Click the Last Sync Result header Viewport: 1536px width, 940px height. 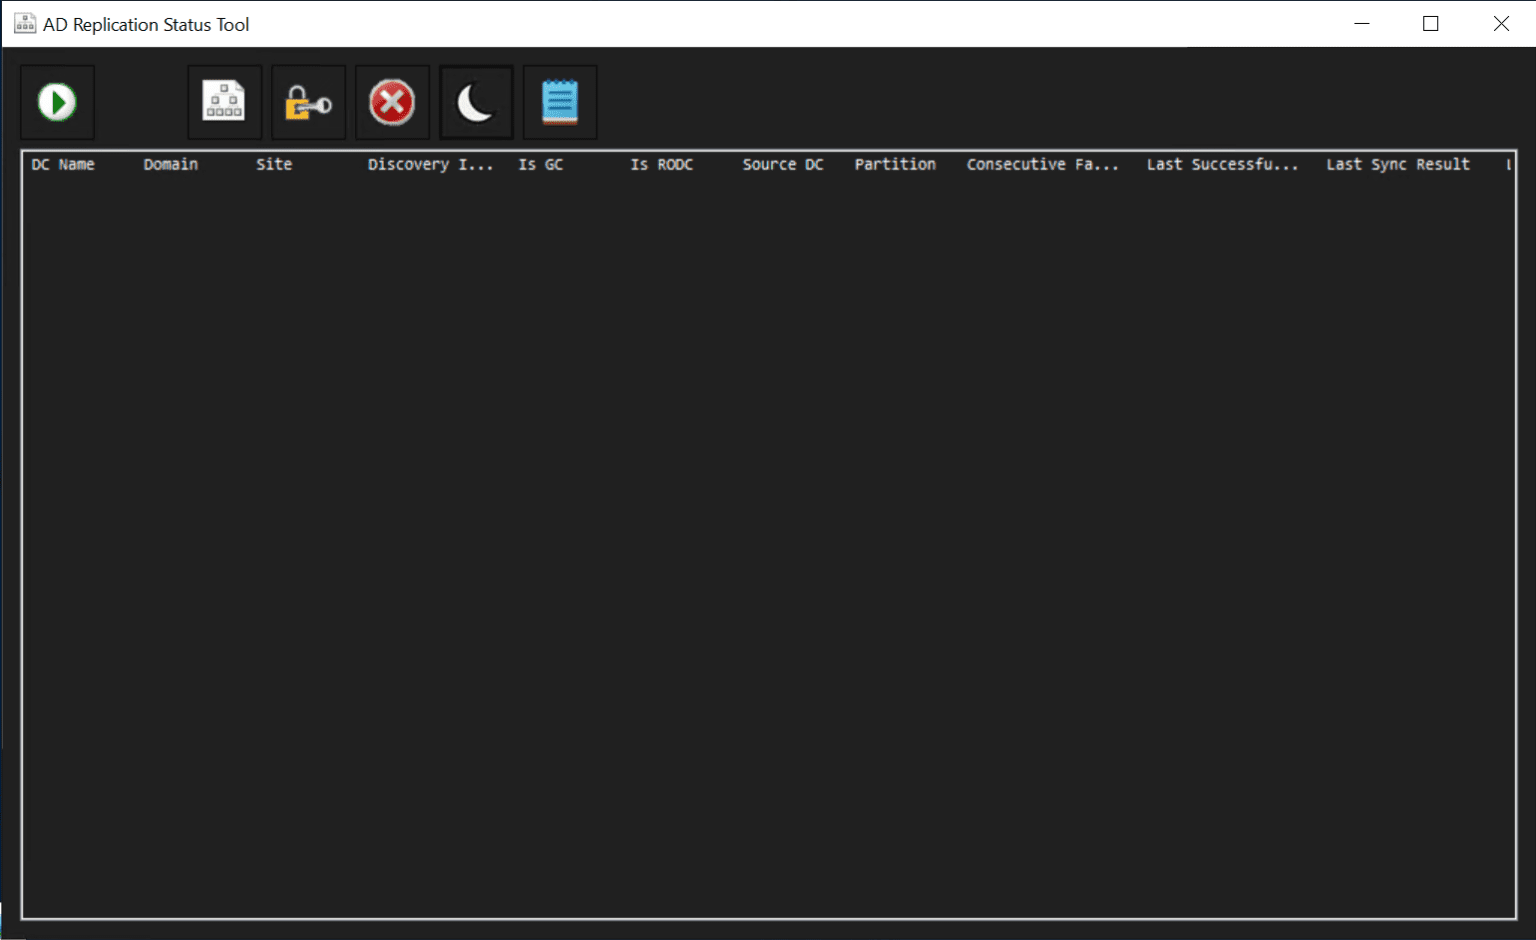point(1397,164)
